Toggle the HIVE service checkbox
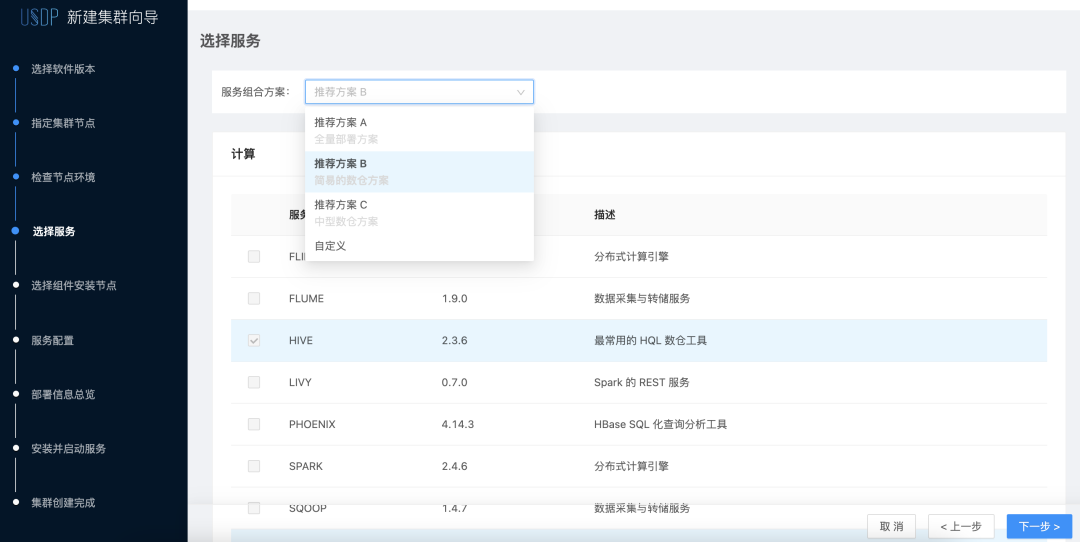1080x542 pixels. pyautogui.click(x=254, y=341)
